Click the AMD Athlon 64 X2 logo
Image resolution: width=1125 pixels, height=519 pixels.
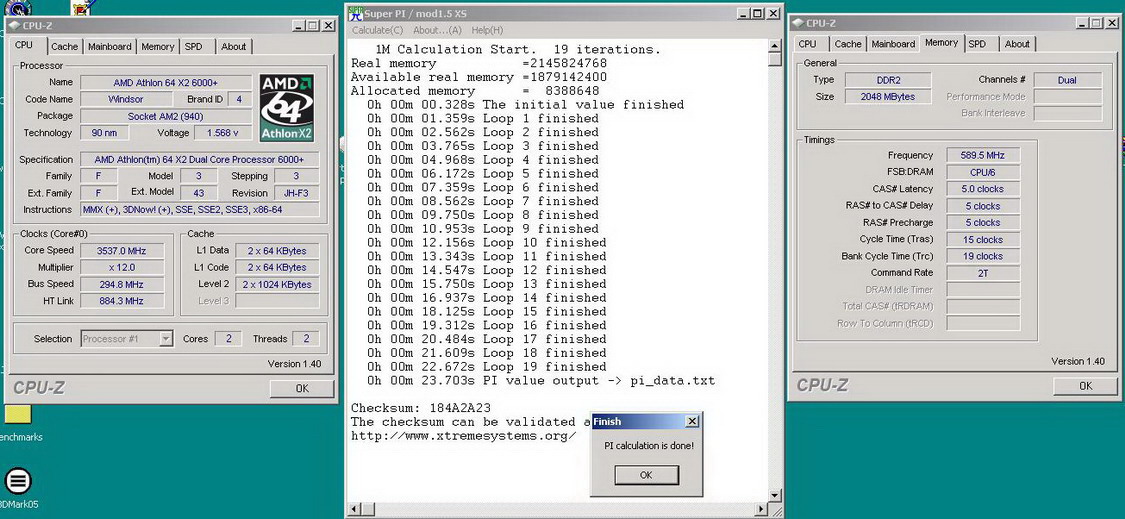(x=286, y=107)
